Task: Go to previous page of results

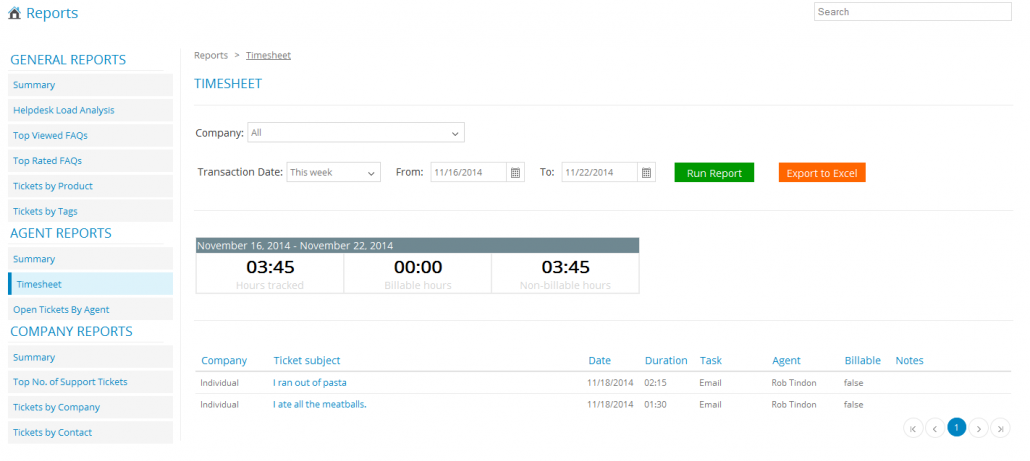Action: pos(935,429)
